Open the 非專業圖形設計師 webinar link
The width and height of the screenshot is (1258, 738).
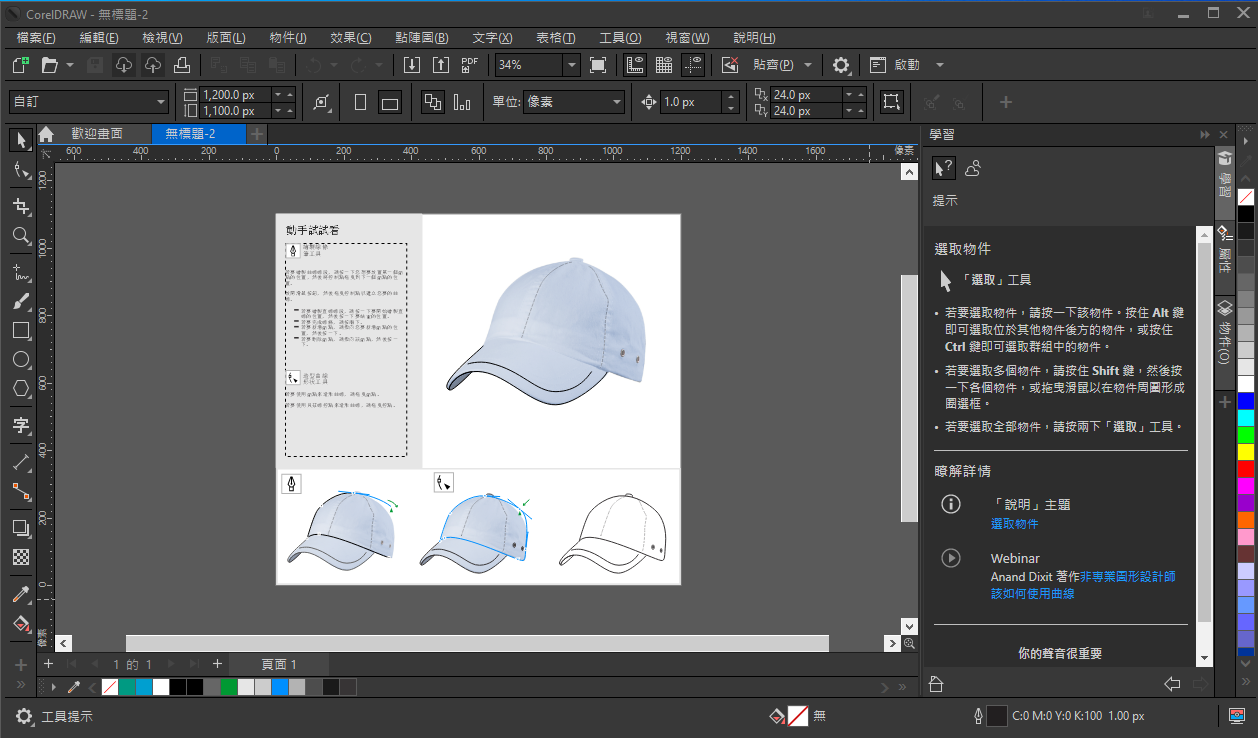(x=1128, y=577)
